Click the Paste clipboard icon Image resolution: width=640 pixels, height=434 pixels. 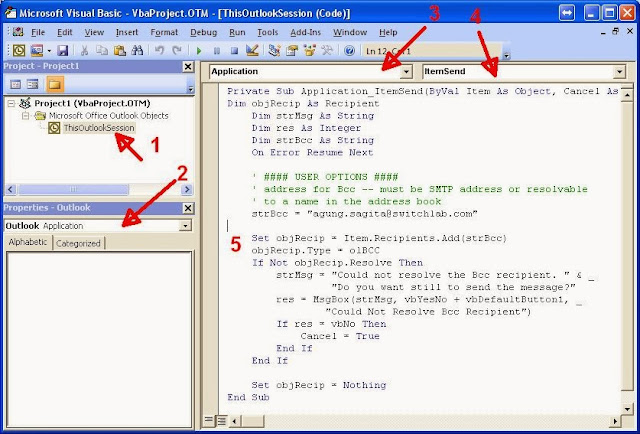point(119,50)
